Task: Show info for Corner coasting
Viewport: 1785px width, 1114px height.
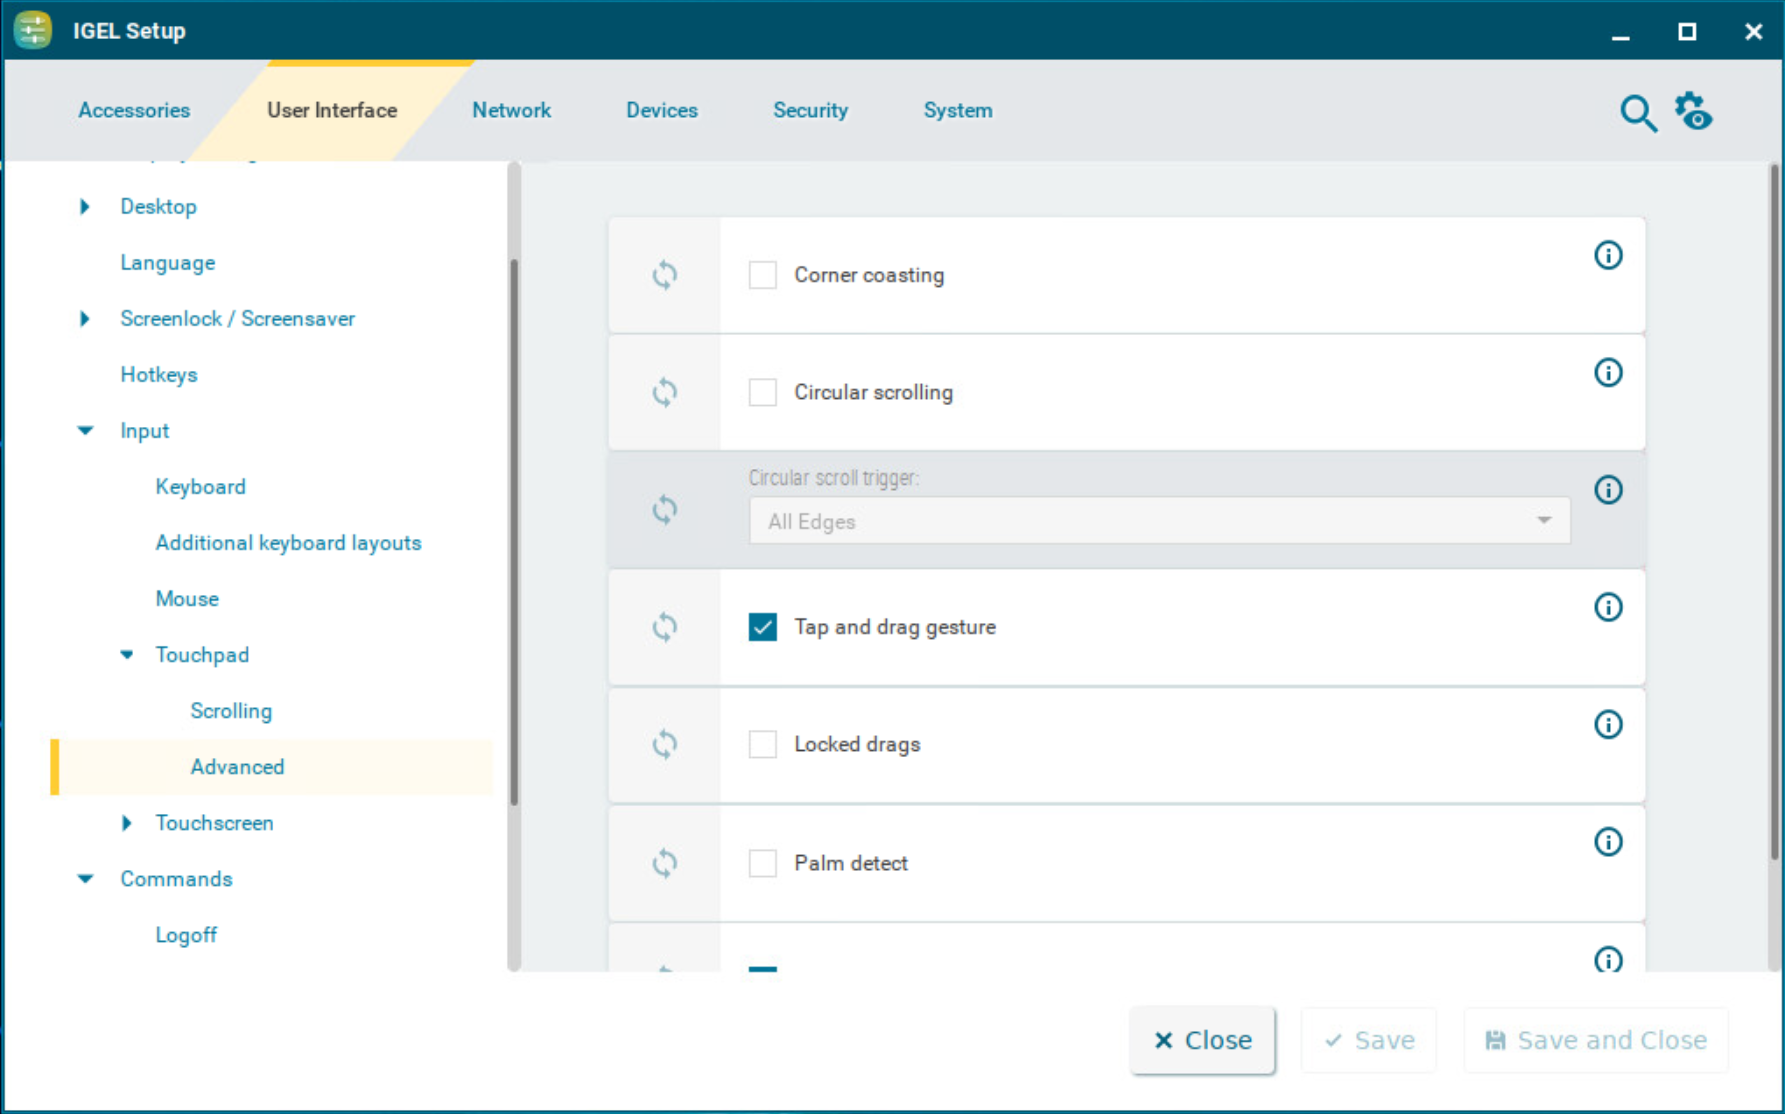Action: tap(1607, 256)
